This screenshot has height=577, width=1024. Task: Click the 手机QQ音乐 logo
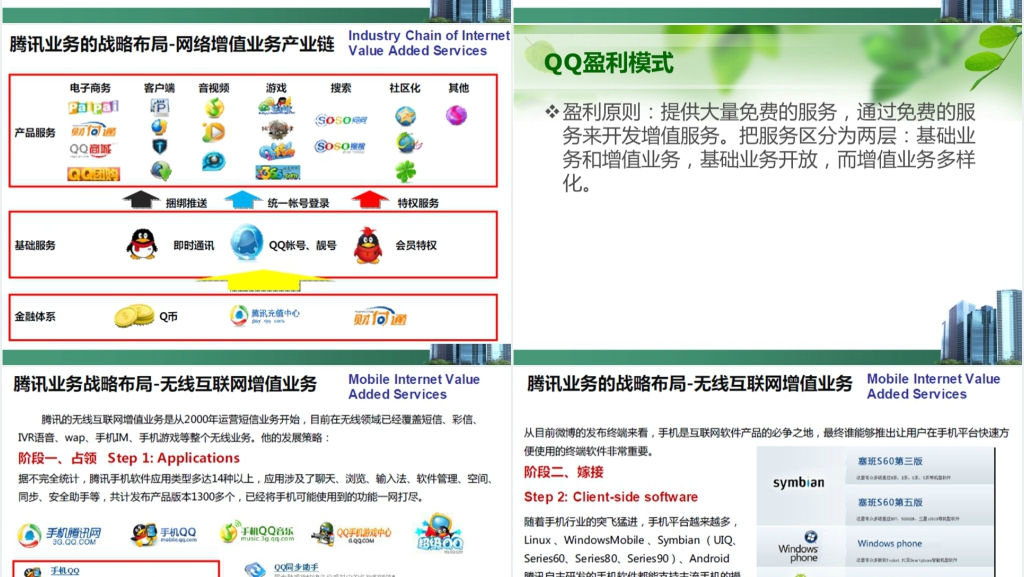(x=257, y=532)
